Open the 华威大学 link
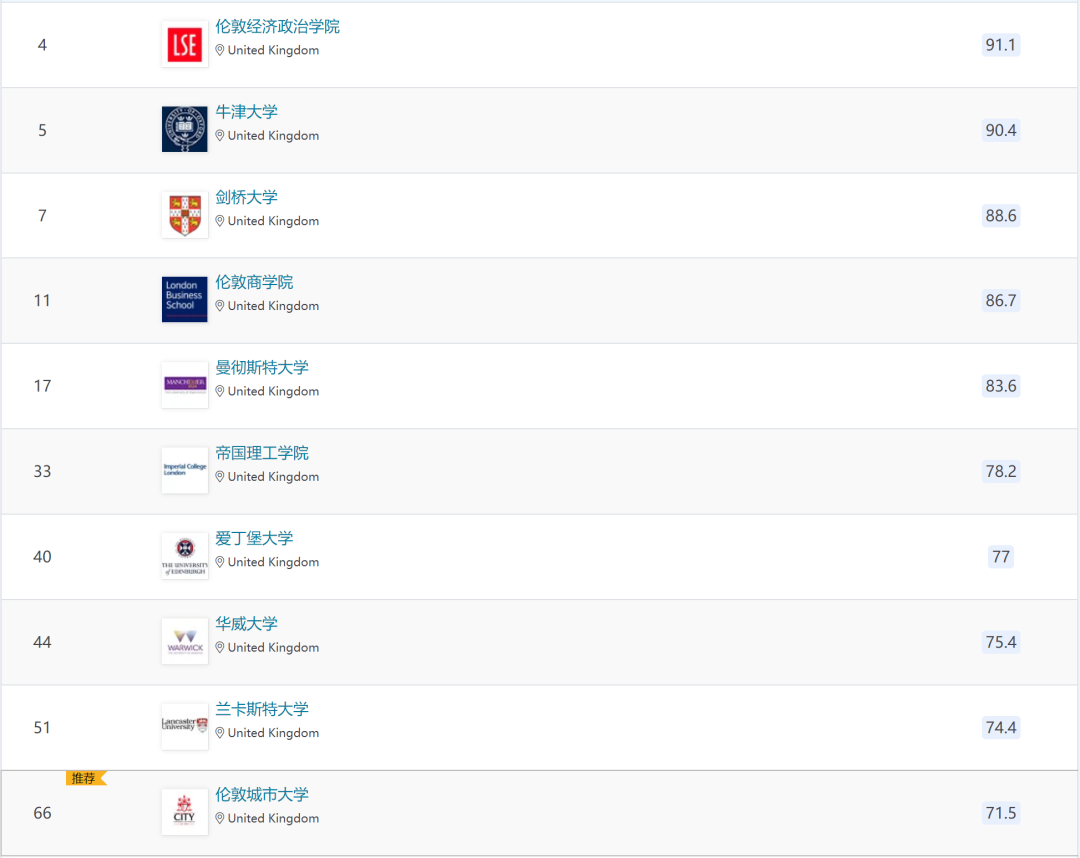Screen dimensions: 1080x858 247,623
